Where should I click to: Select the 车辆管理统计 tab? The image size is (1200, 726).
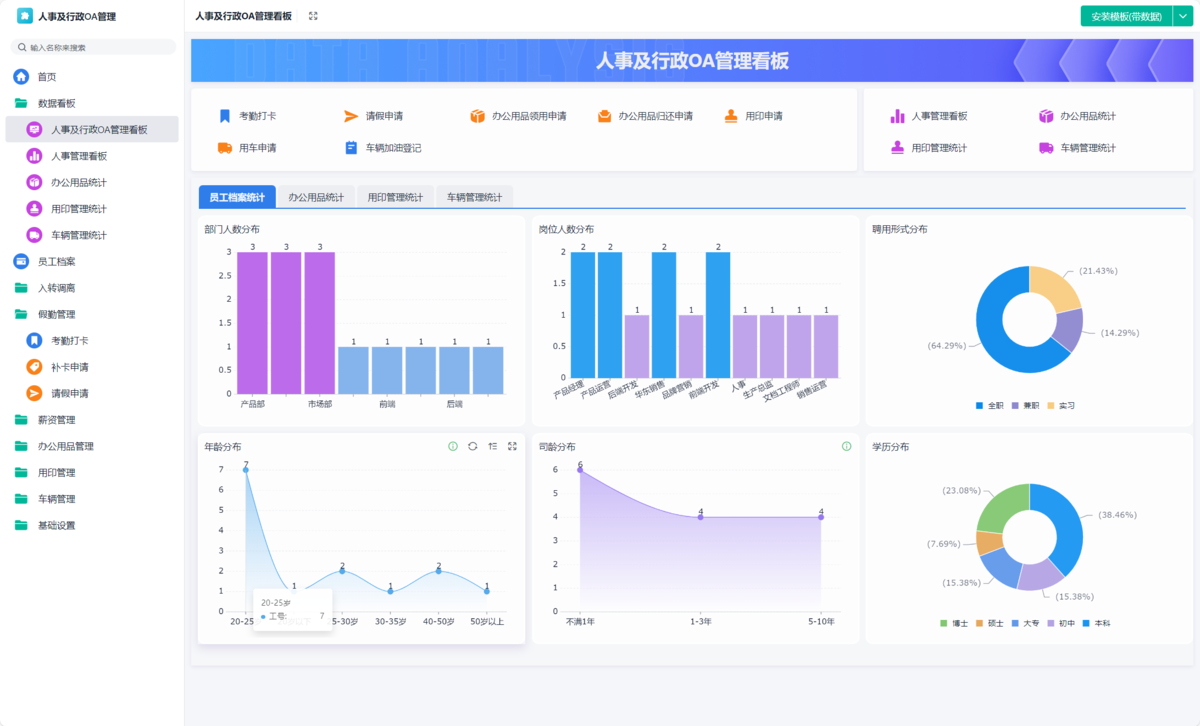point(476,196)
